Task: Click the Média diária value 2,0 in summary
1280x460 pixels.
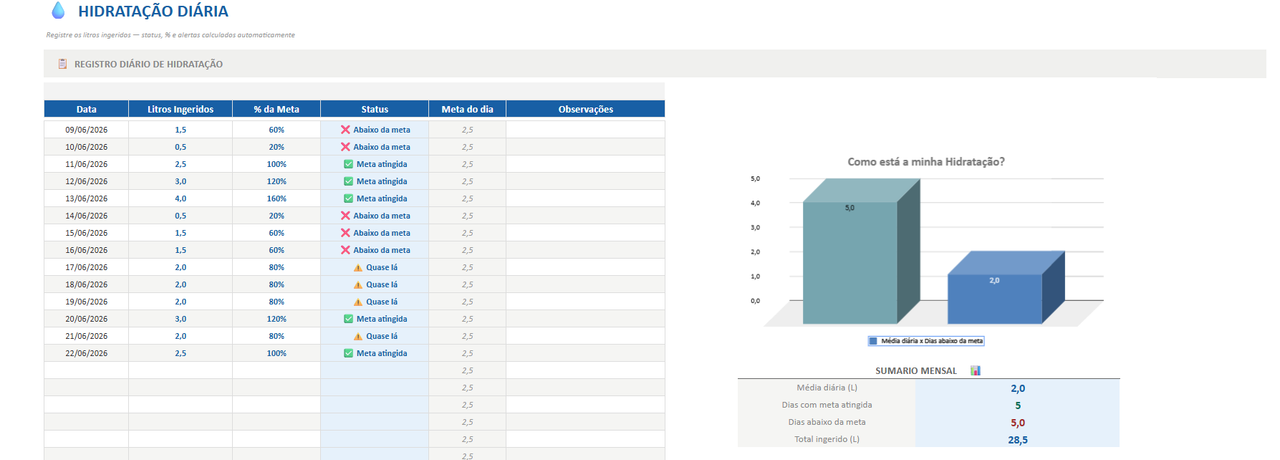Action: click(1017, 388)
